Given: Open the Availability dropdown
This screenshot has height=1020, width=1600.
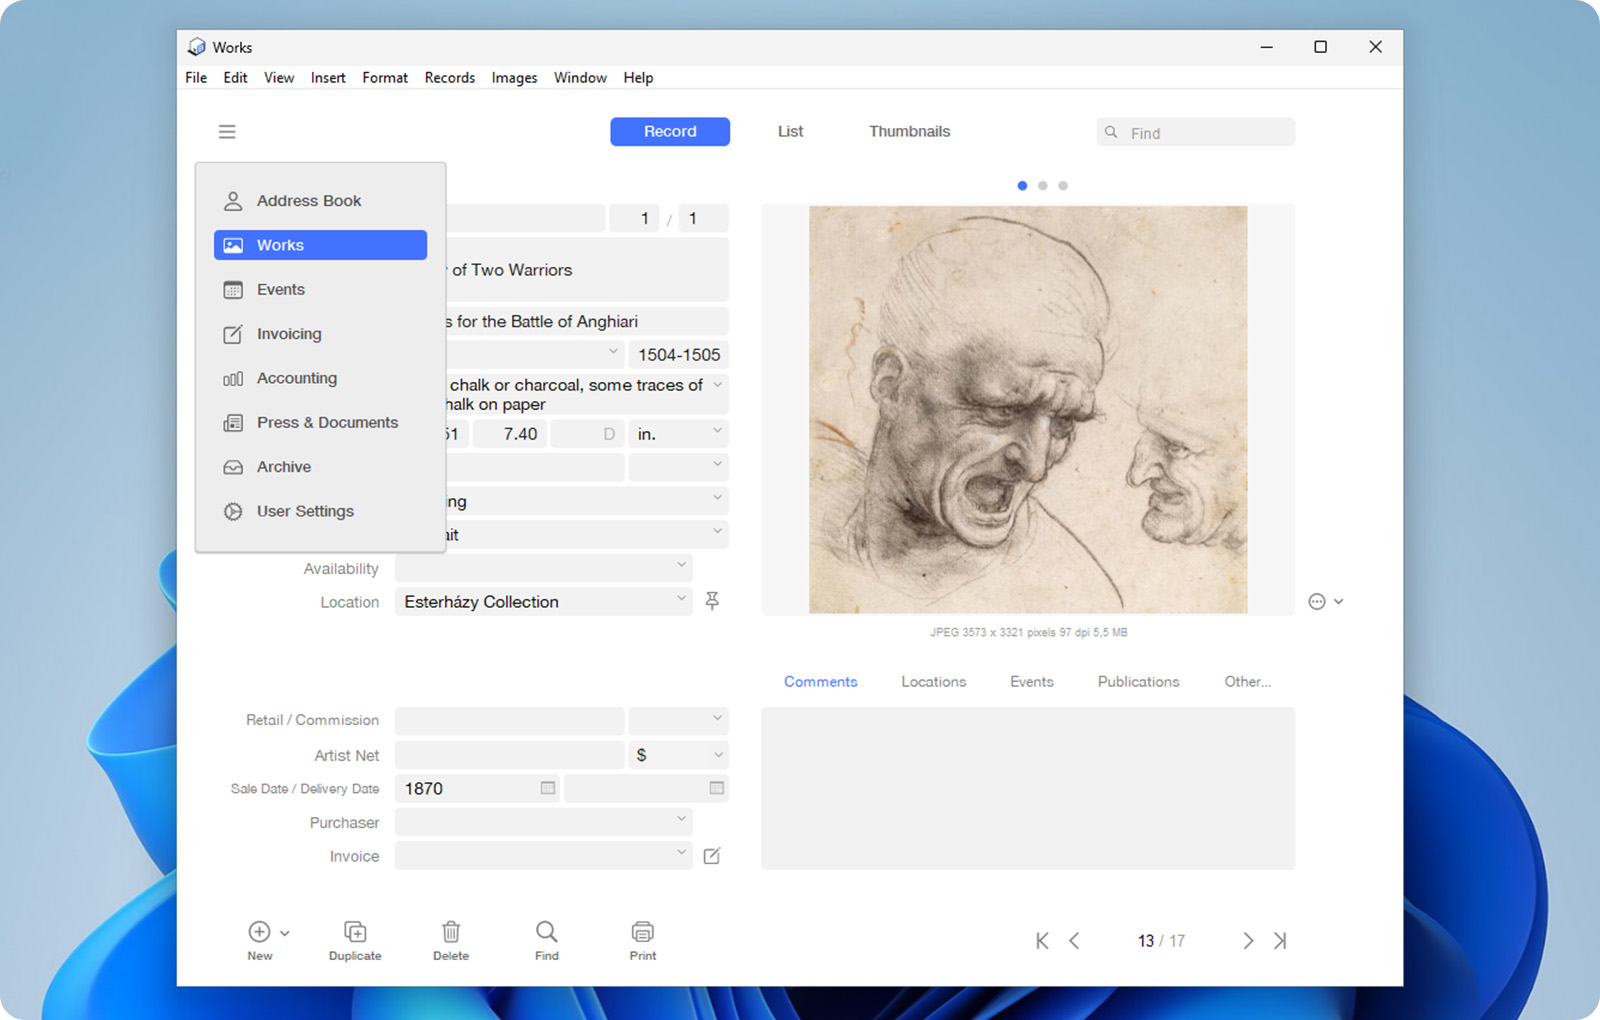Looking at the screenshot, I should pos(681,565).
